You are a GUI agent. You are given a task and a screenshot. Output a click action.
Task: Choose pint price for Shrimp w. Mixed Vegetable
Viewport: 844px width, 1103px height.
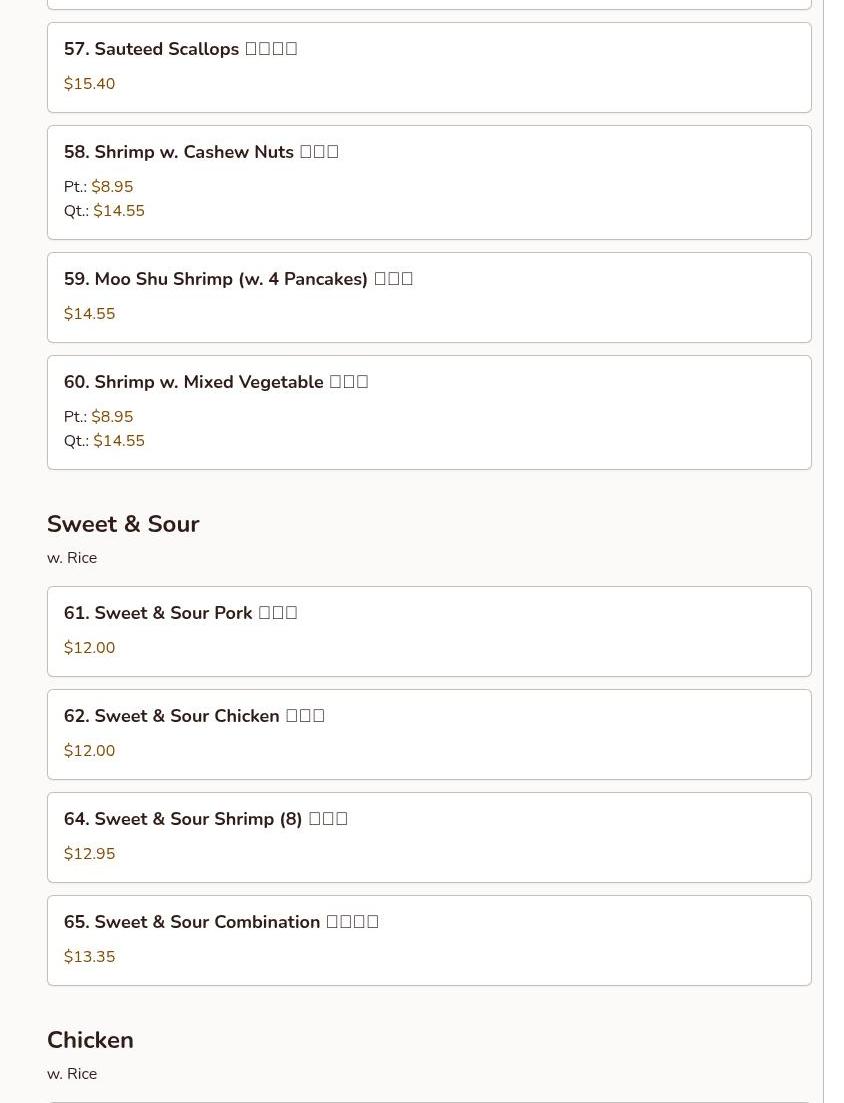(112, 417)
